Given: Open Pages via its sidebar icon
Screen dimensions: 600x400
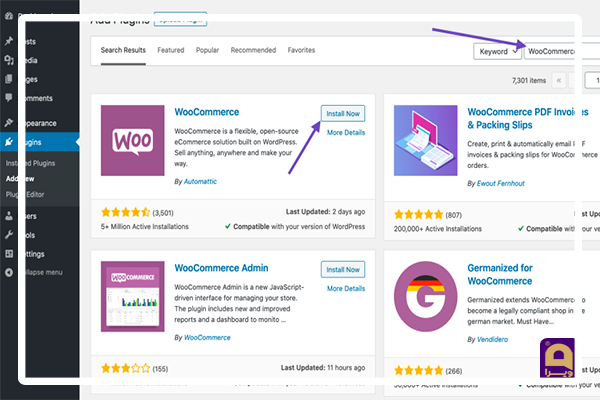Looking at the screenshot, I should click(9, 79).
